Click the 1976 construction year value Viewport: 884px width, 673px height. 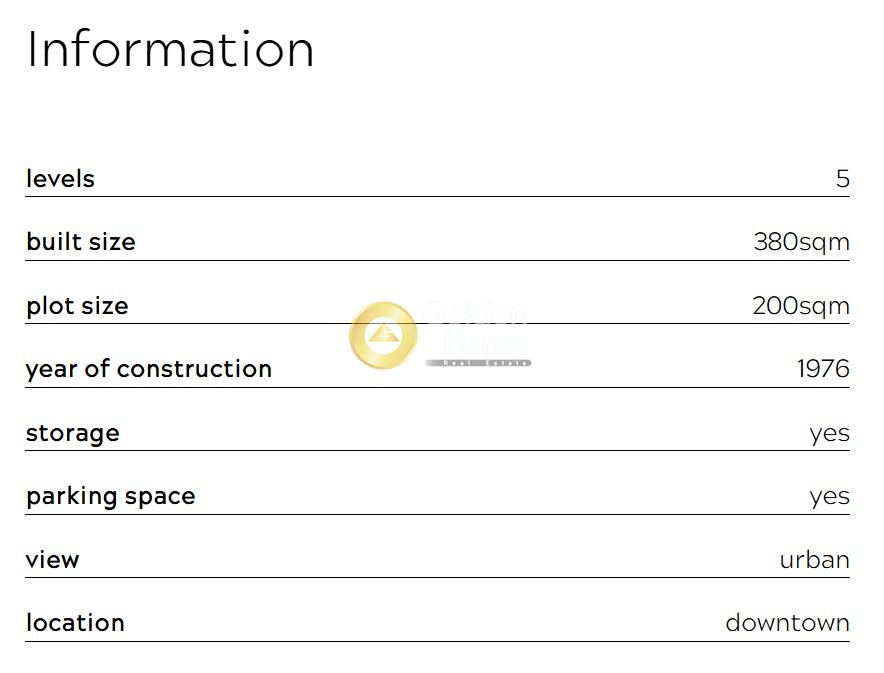pos(822,369)
